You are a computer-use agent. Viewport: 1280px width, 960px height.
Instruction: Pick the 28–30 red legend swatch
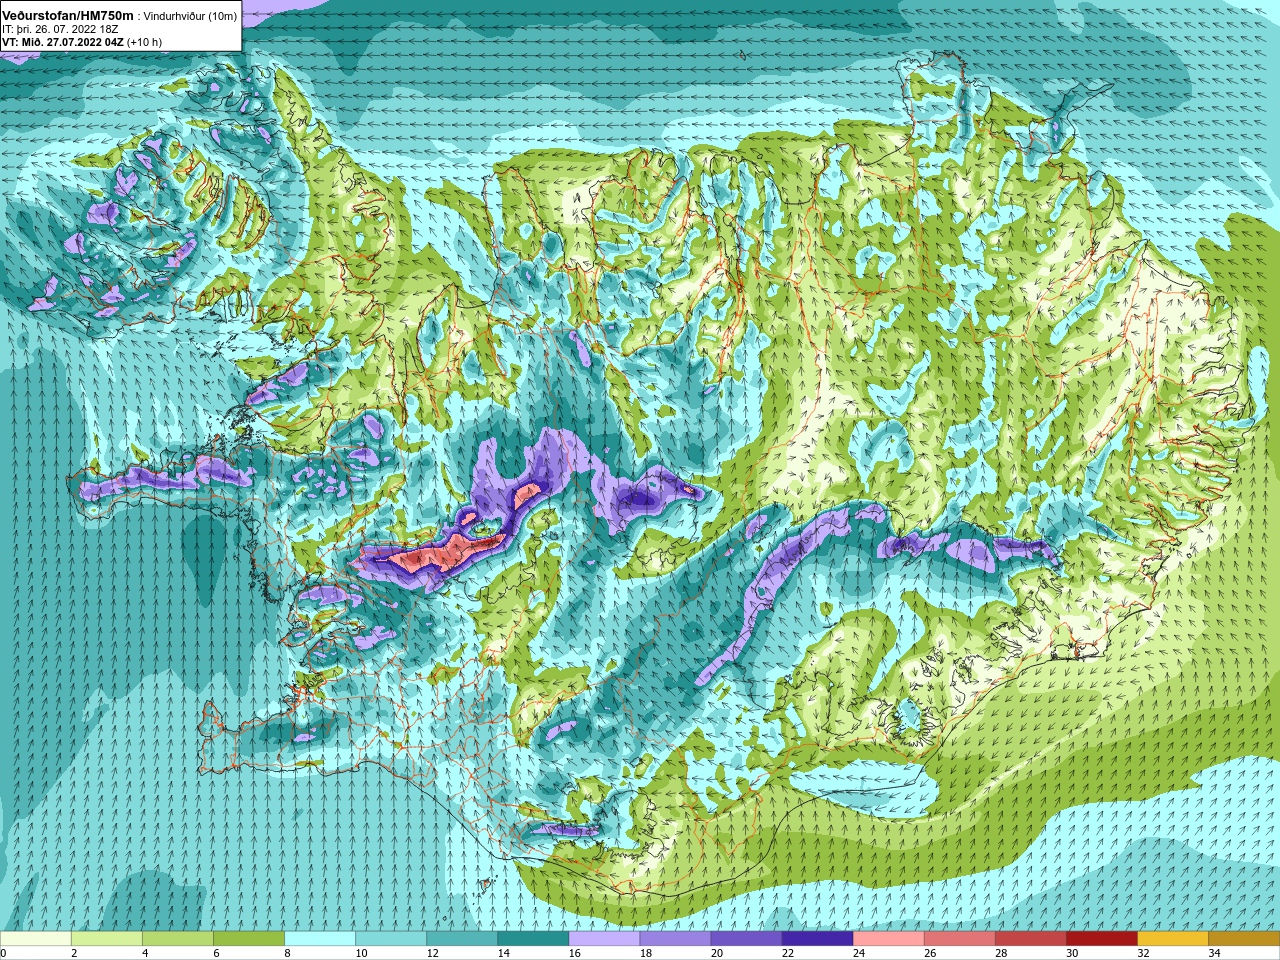pos(1030,939)
